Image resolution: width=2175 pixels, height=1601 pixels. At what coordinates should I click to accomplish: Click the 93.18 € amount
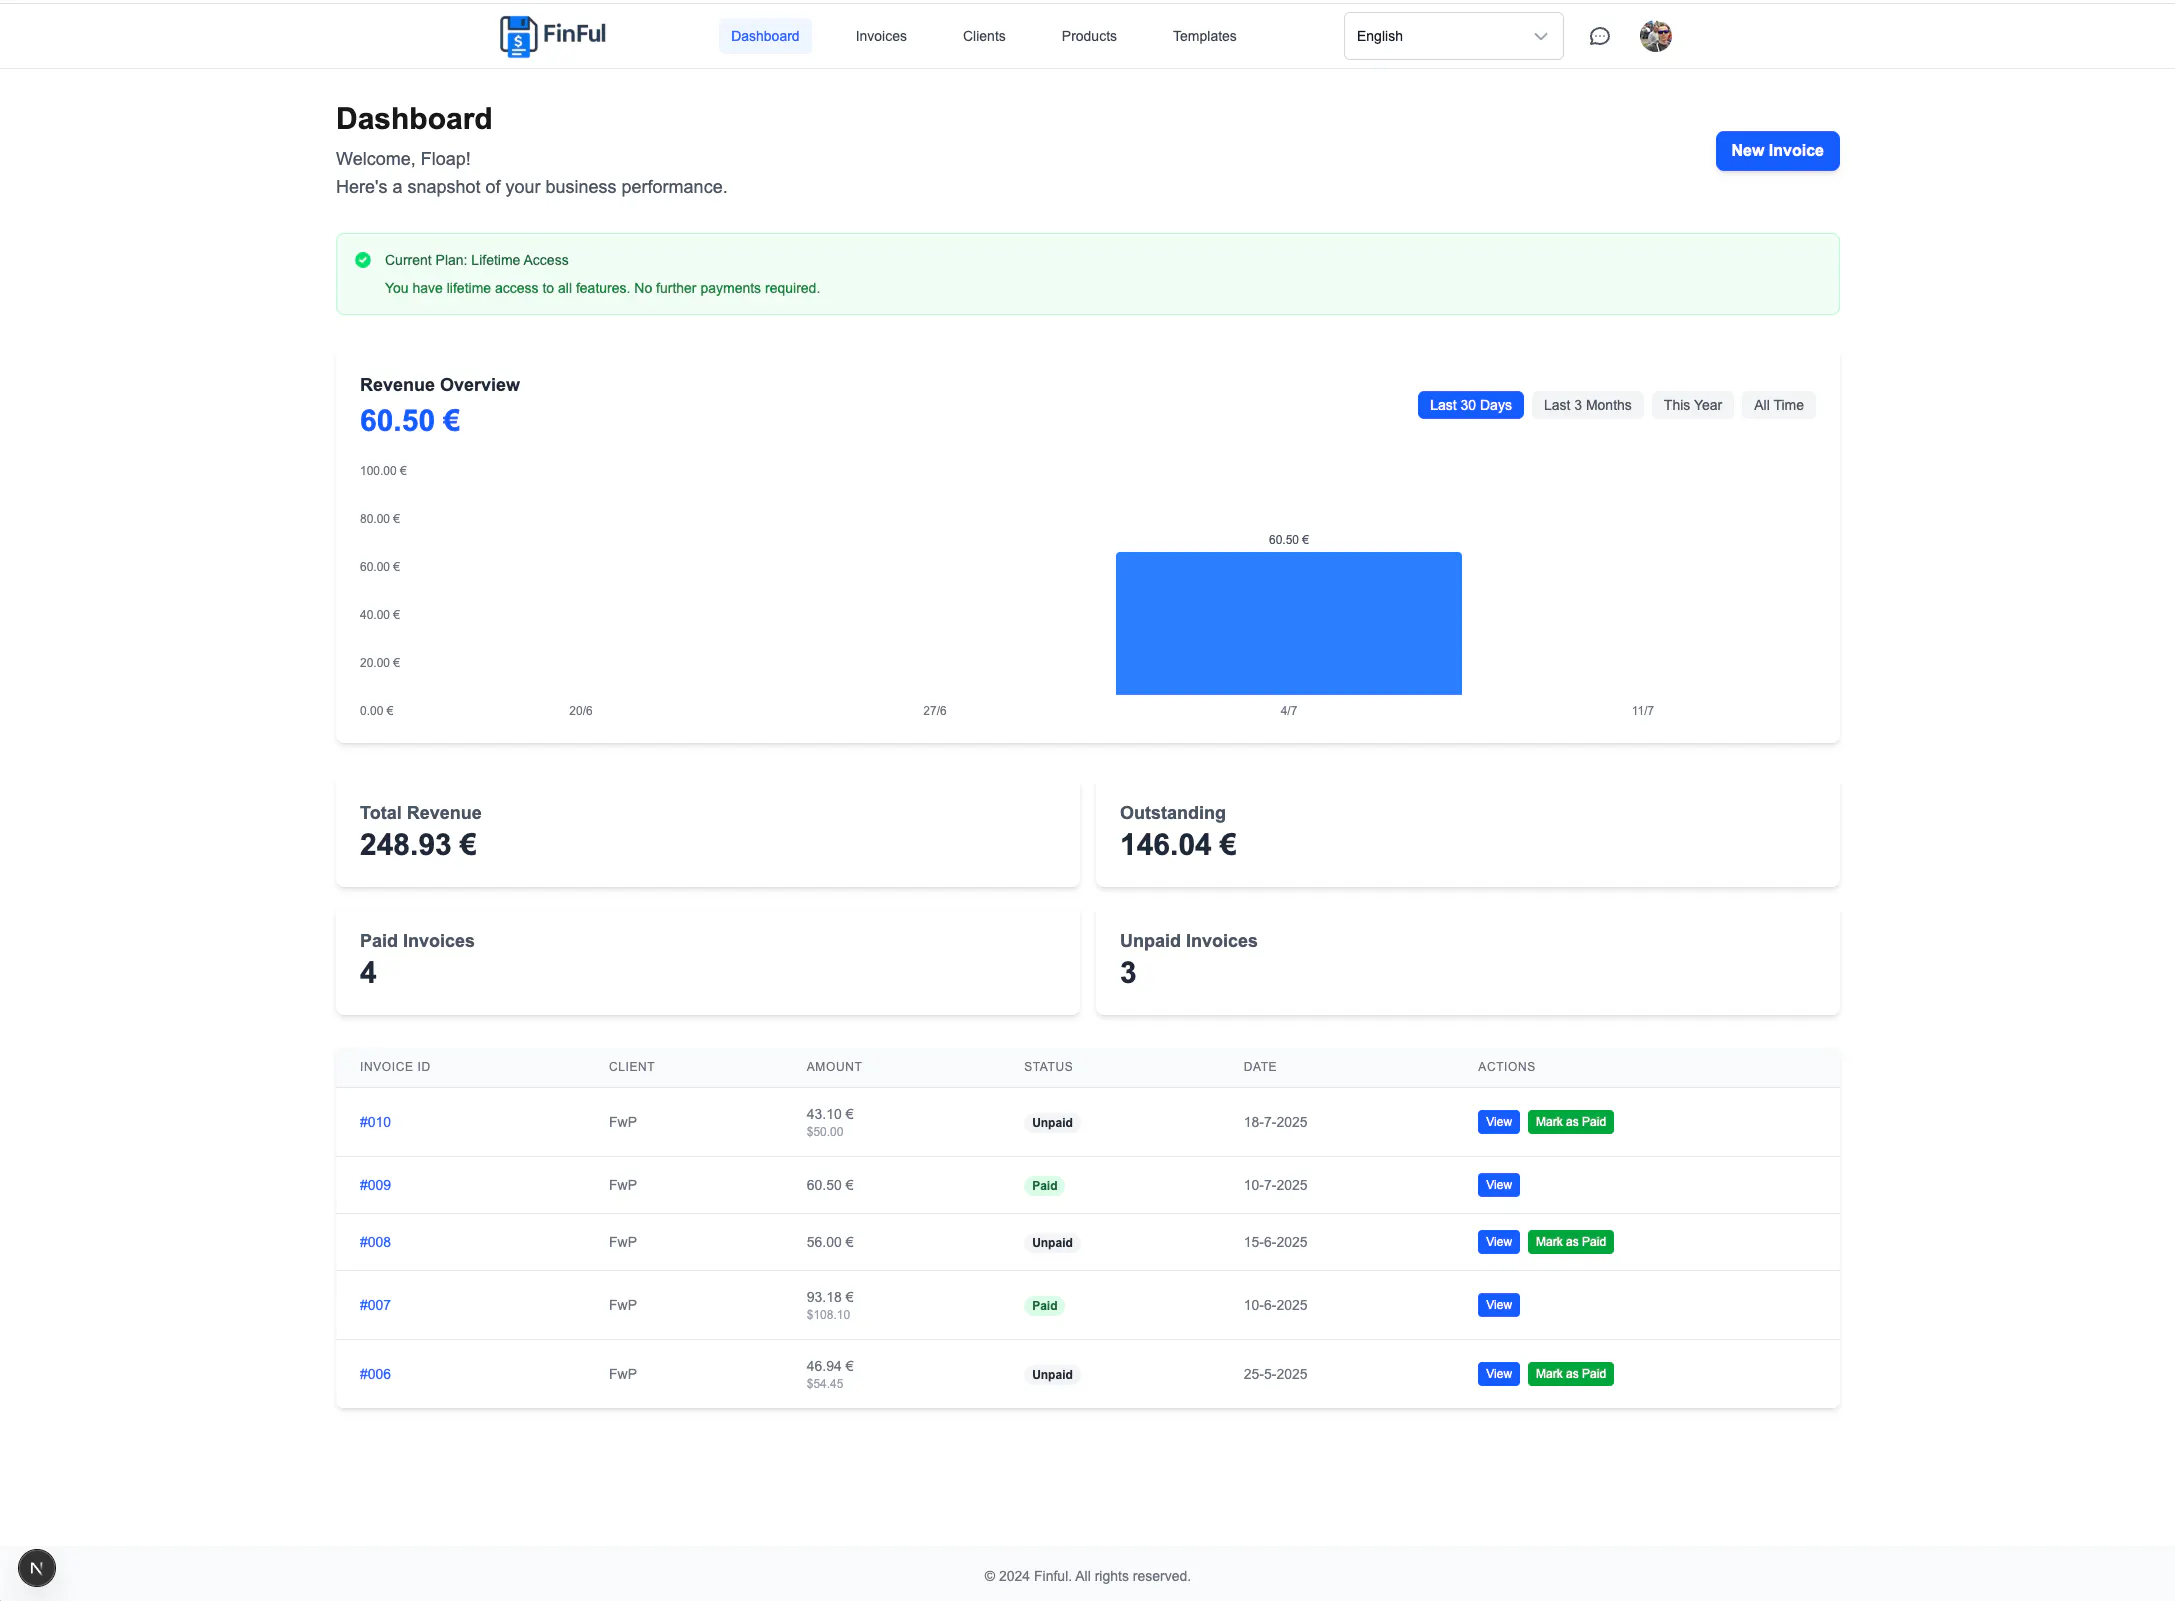pos(830,1297)
